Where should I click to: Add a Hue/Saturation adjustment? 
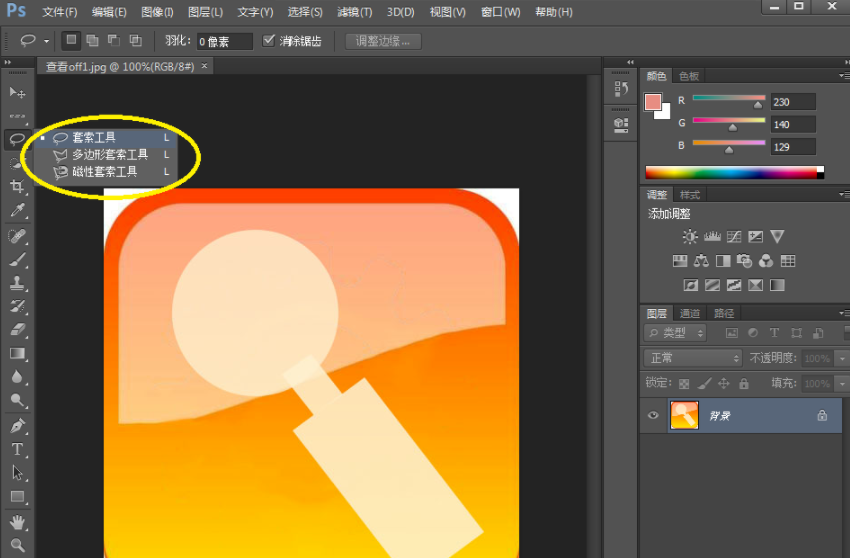[x=680, y=261]
